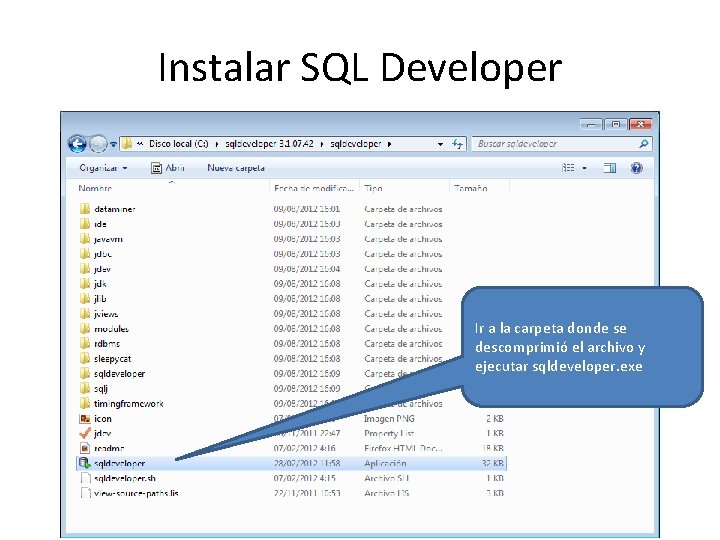Create a folder with Nueva carpeta
The image size is (720, 540).
(236, 168)
